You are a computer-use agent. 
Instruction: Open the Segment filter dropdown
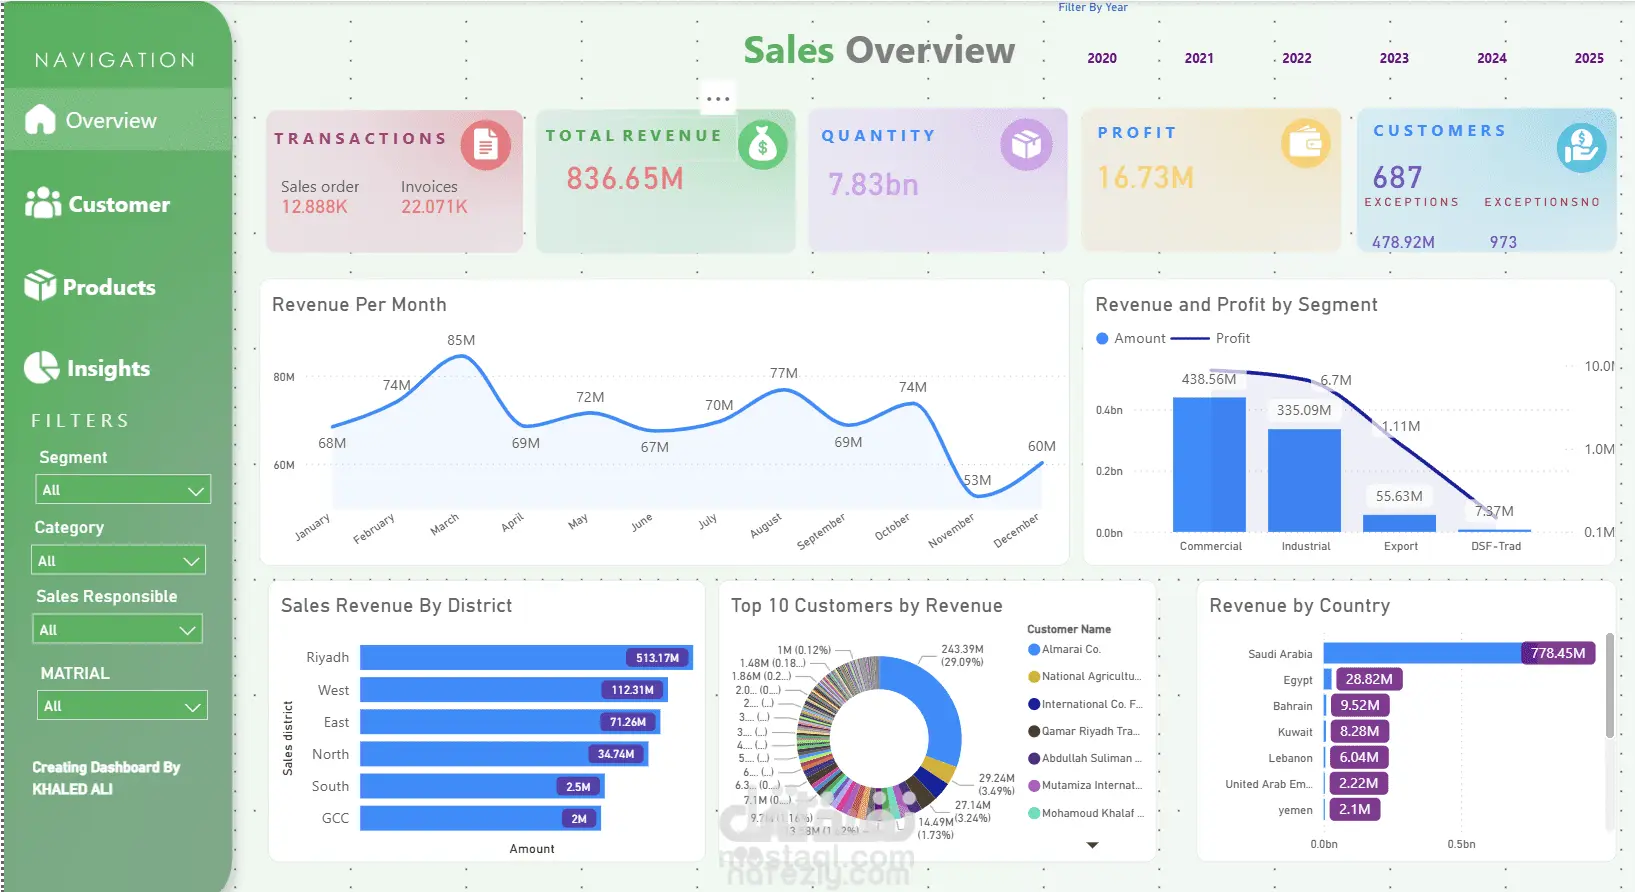[123, 490]
